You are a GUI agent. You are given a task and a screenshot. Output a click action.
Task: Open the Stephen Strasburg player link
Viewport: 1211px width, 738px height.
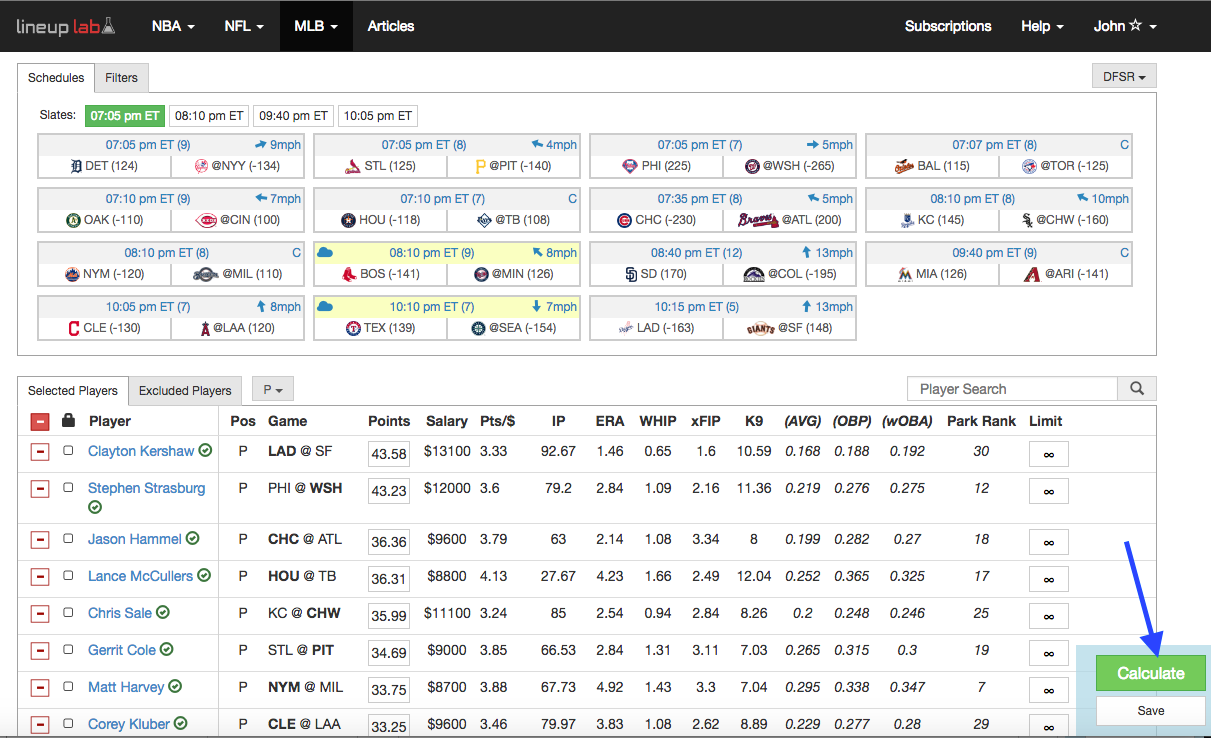tap(147, 488)
